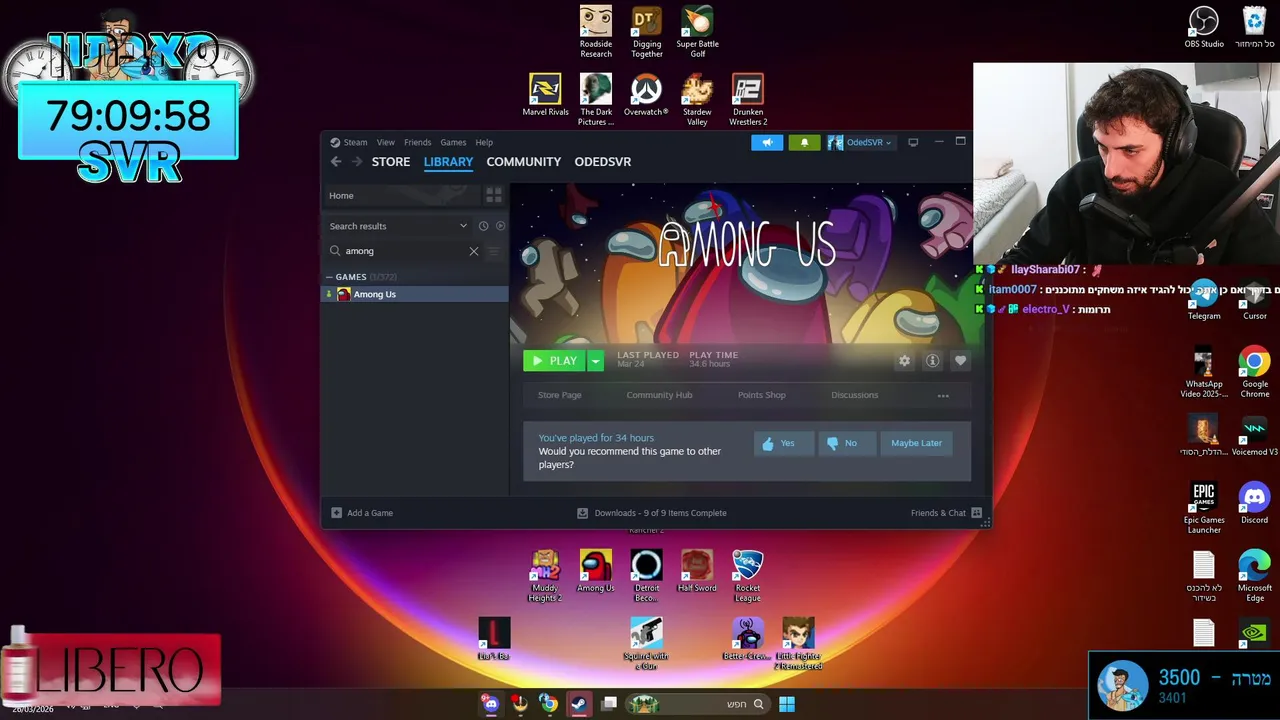The image size is (1280, 720).
Task: Click the library search field with 'among'
Action: pyautogui.click(x=405, y=251)
